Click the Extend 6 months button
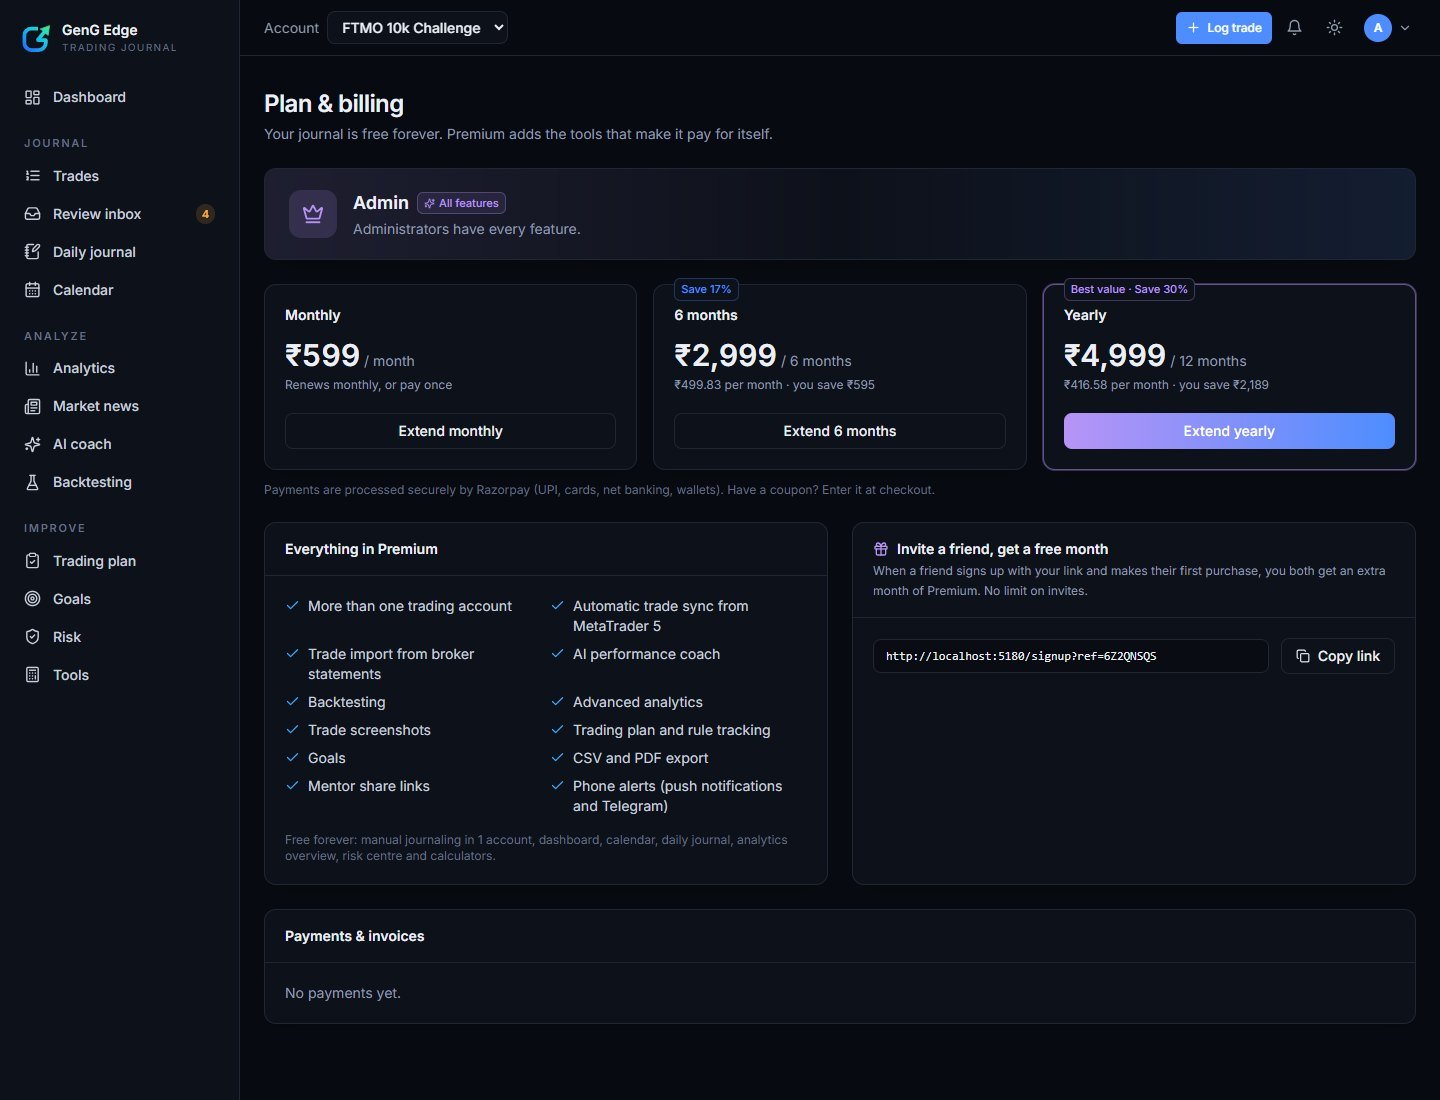 840,431
